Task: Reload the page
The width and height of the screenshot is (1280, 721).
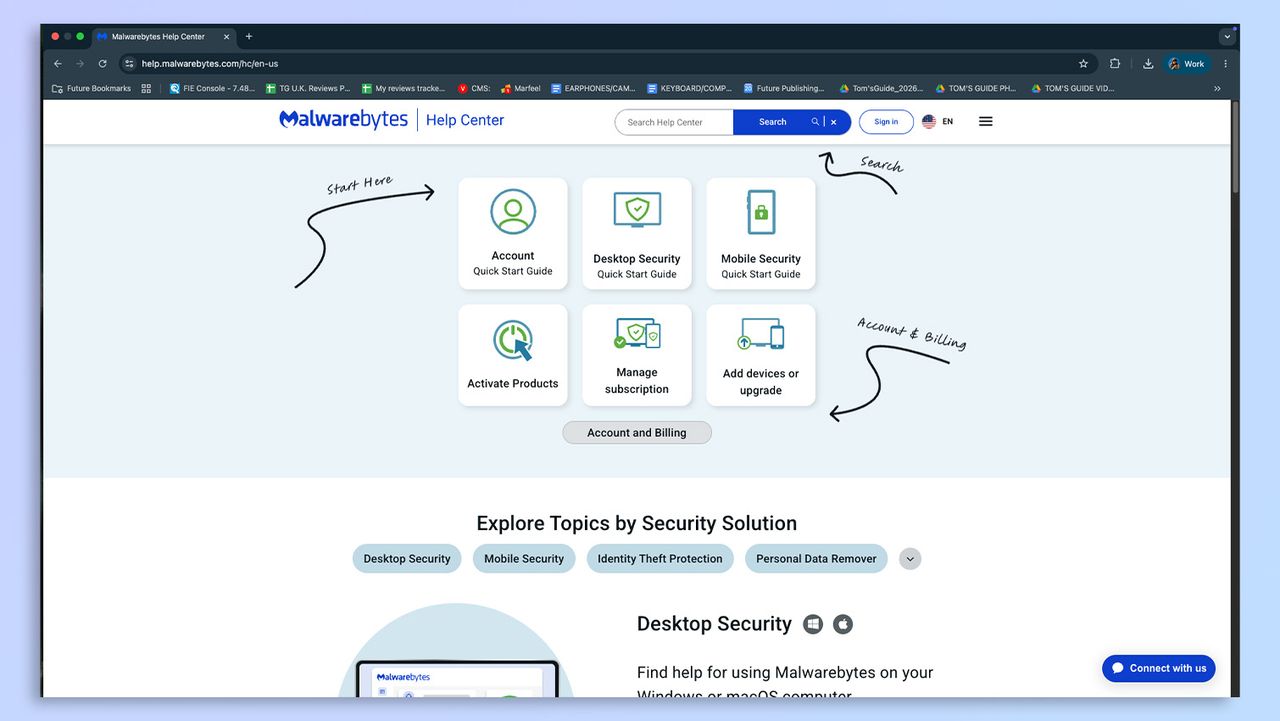Action: (x=102, y=64)
